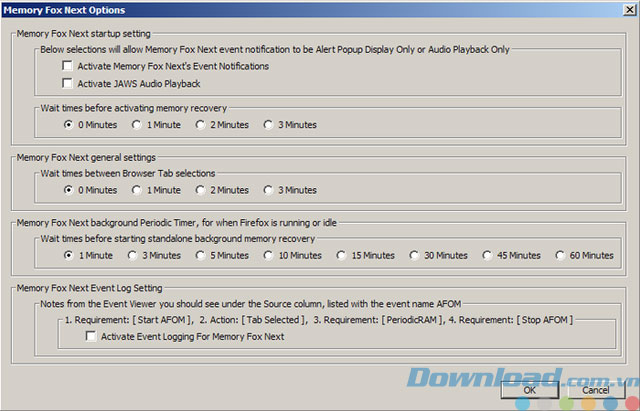Select 0 Minutes under memory recovery wait times

coord(68,124)
